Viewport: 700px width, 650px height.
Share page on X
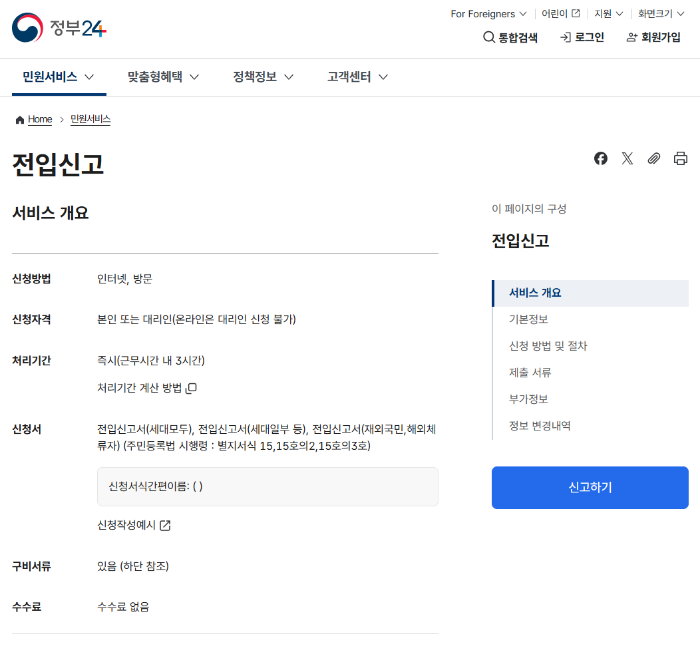[x=627, y=158]
